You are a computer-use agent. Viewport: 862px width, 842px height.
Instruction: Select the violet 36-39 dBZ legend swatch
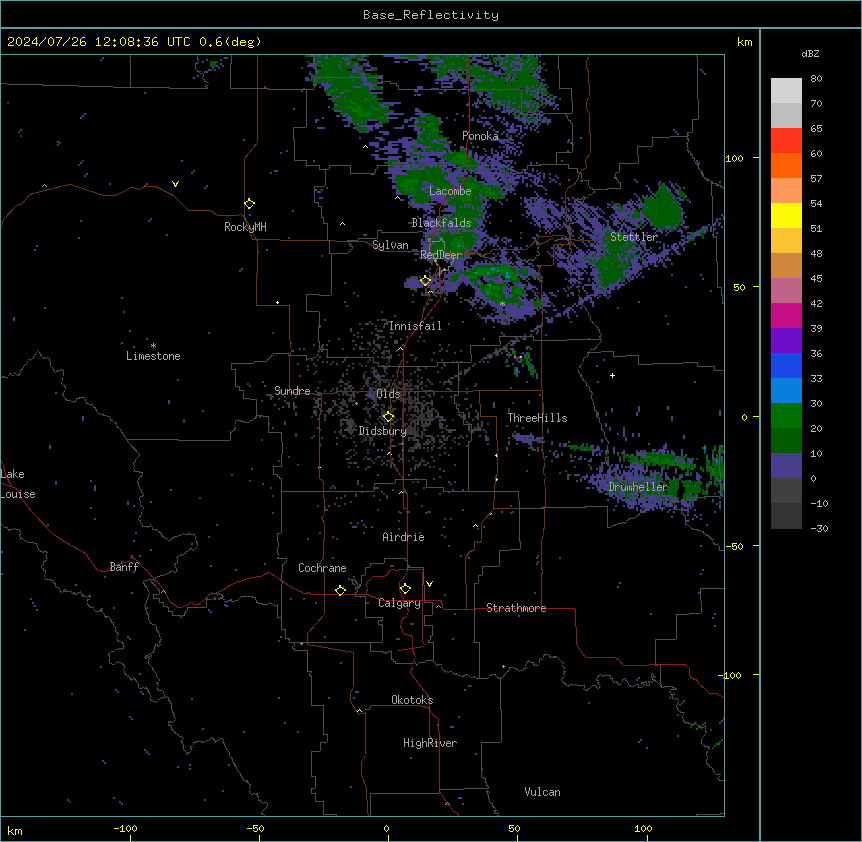point(786,341)
